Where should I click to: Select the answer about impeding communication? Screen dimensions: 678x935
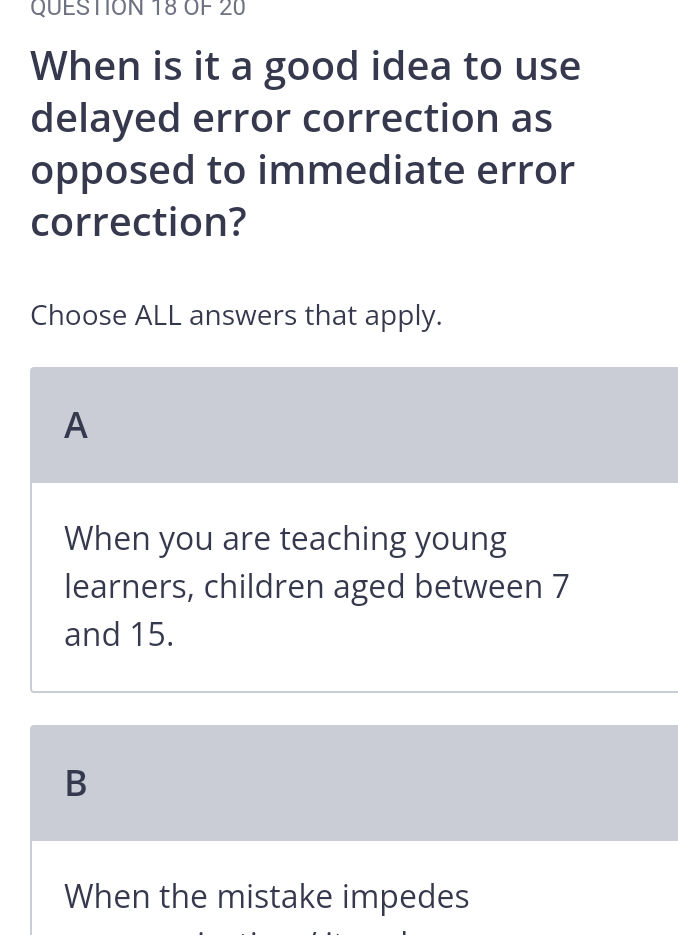pyautogui.click(x=267, y=895)
